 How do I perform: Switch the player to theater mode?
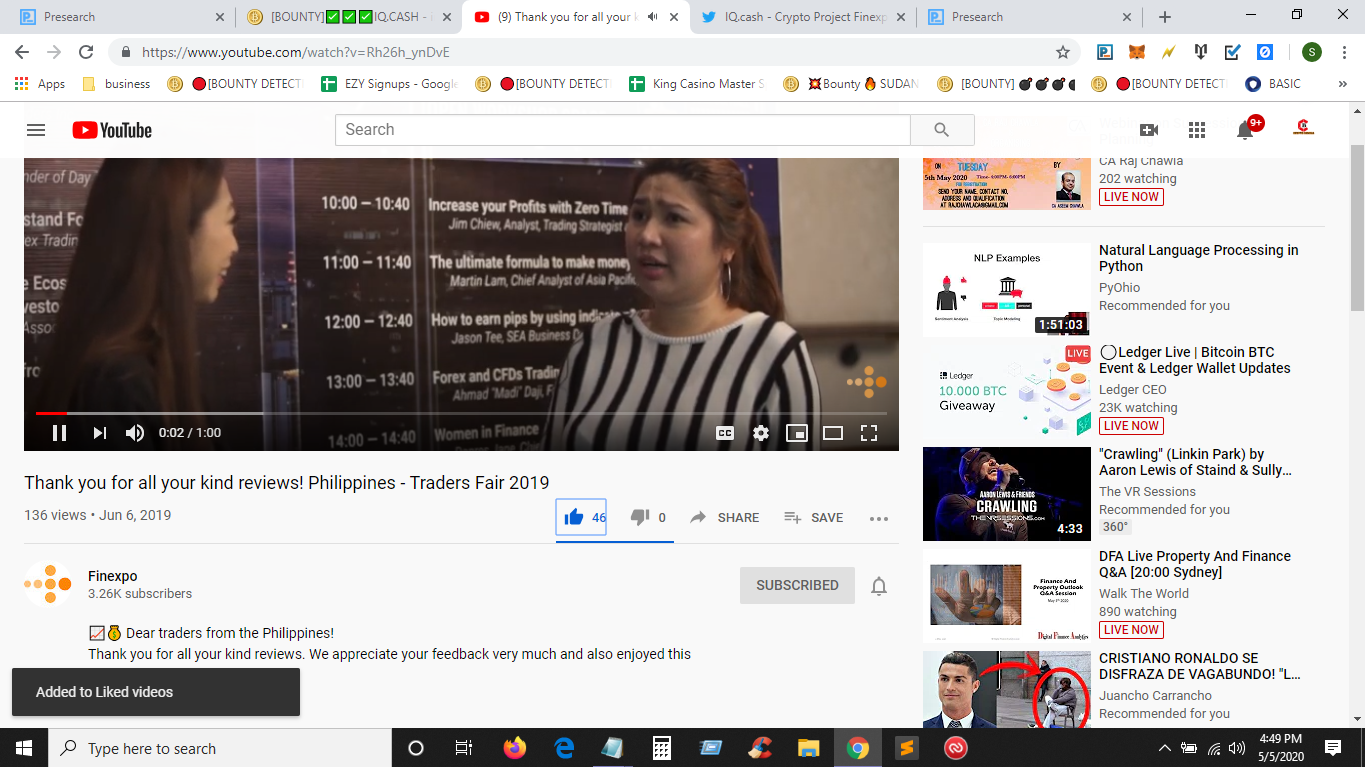[x=833, y=433]
